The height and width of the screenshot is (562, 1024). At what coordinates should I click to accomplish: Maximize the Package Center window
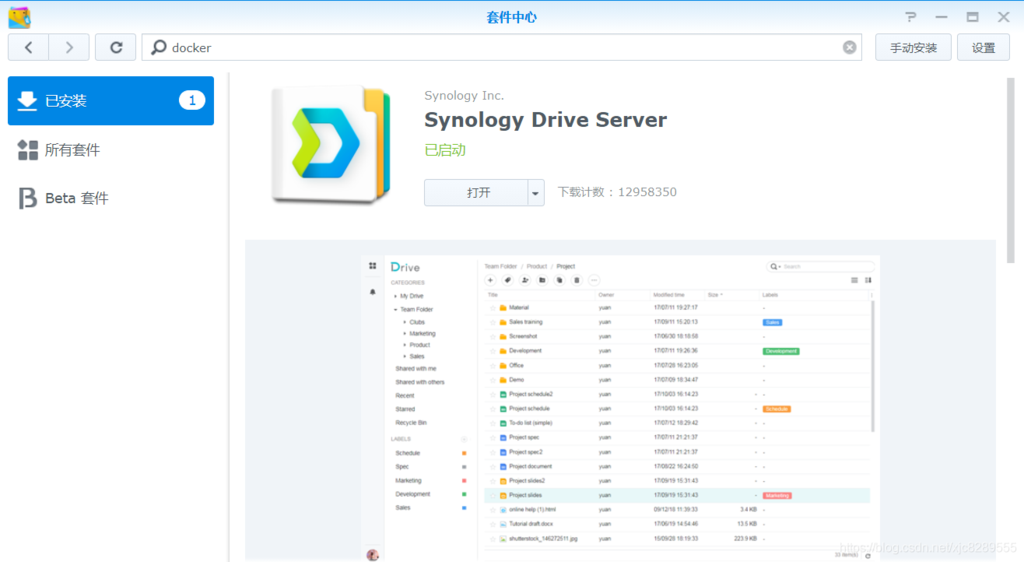click(x=972, y=17)
